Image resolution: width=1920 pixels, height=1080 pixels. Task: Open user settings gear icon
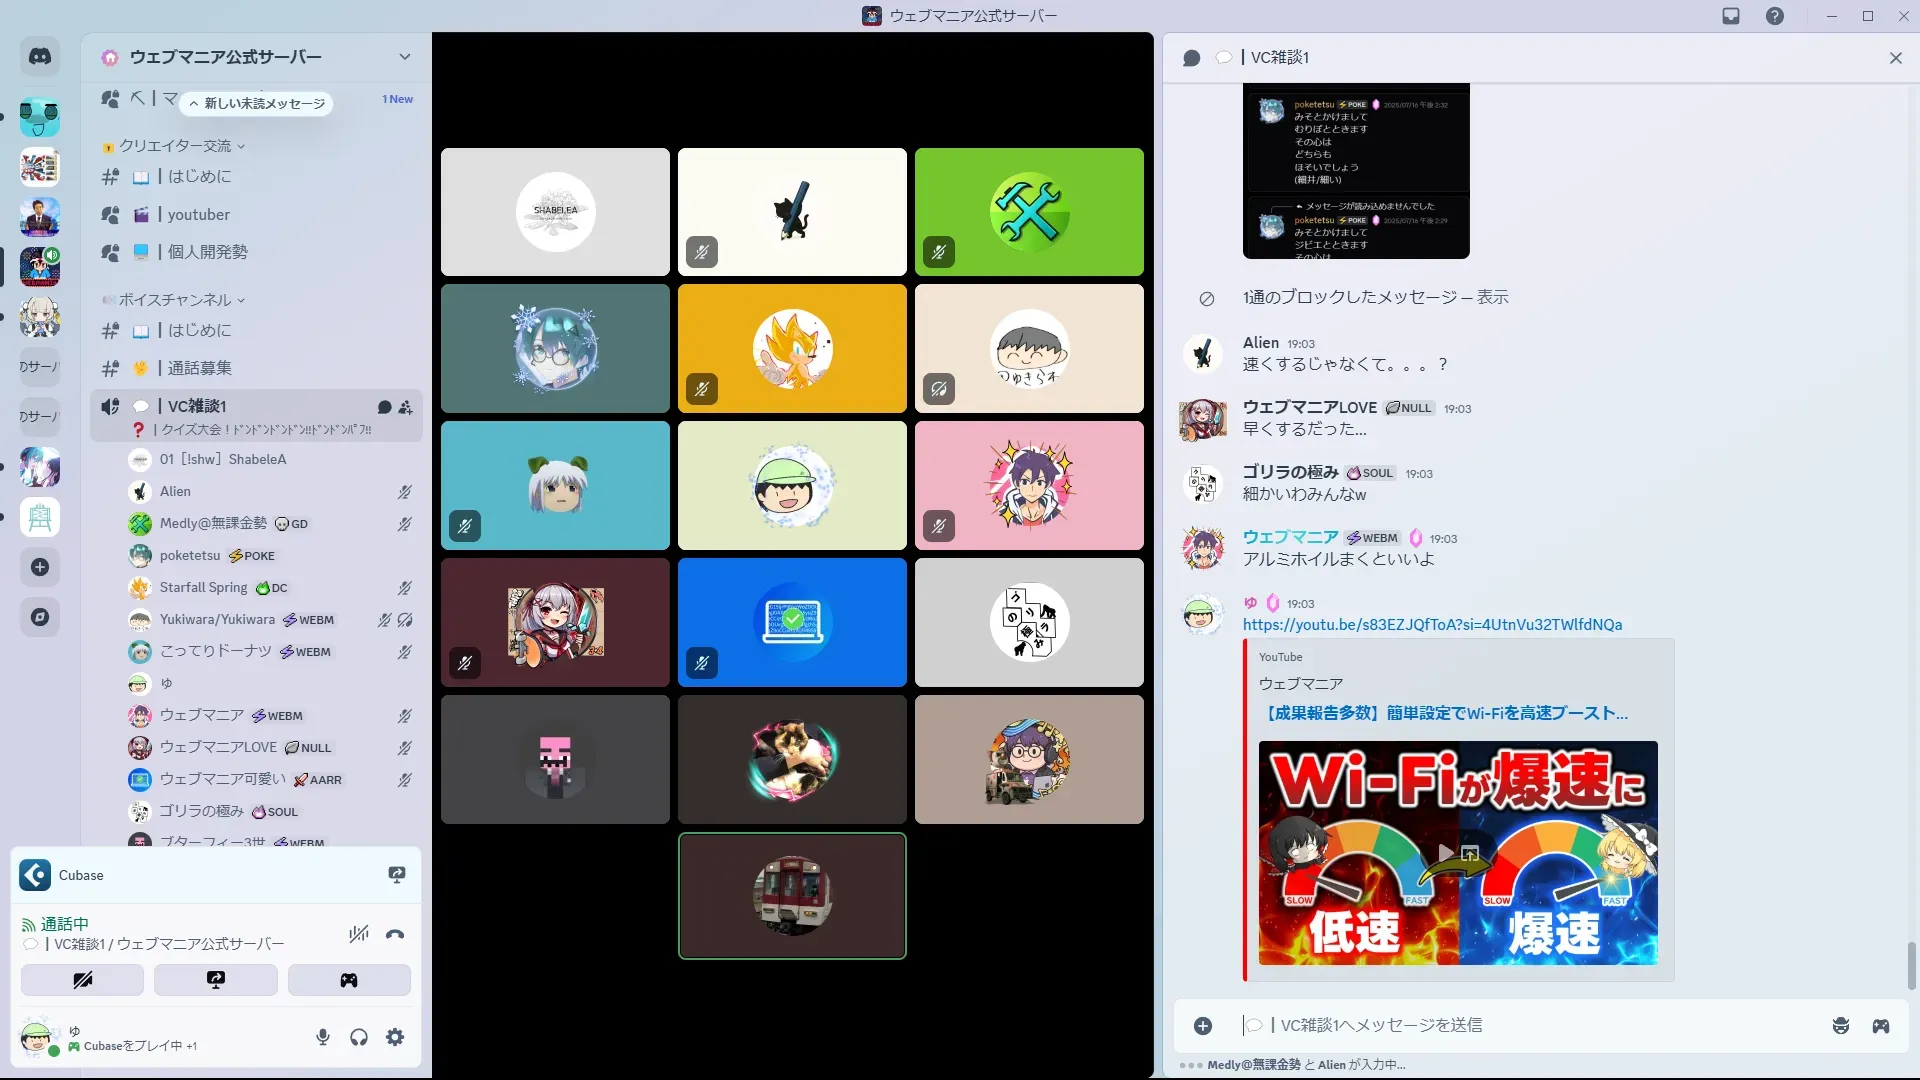coord(395,1037)
